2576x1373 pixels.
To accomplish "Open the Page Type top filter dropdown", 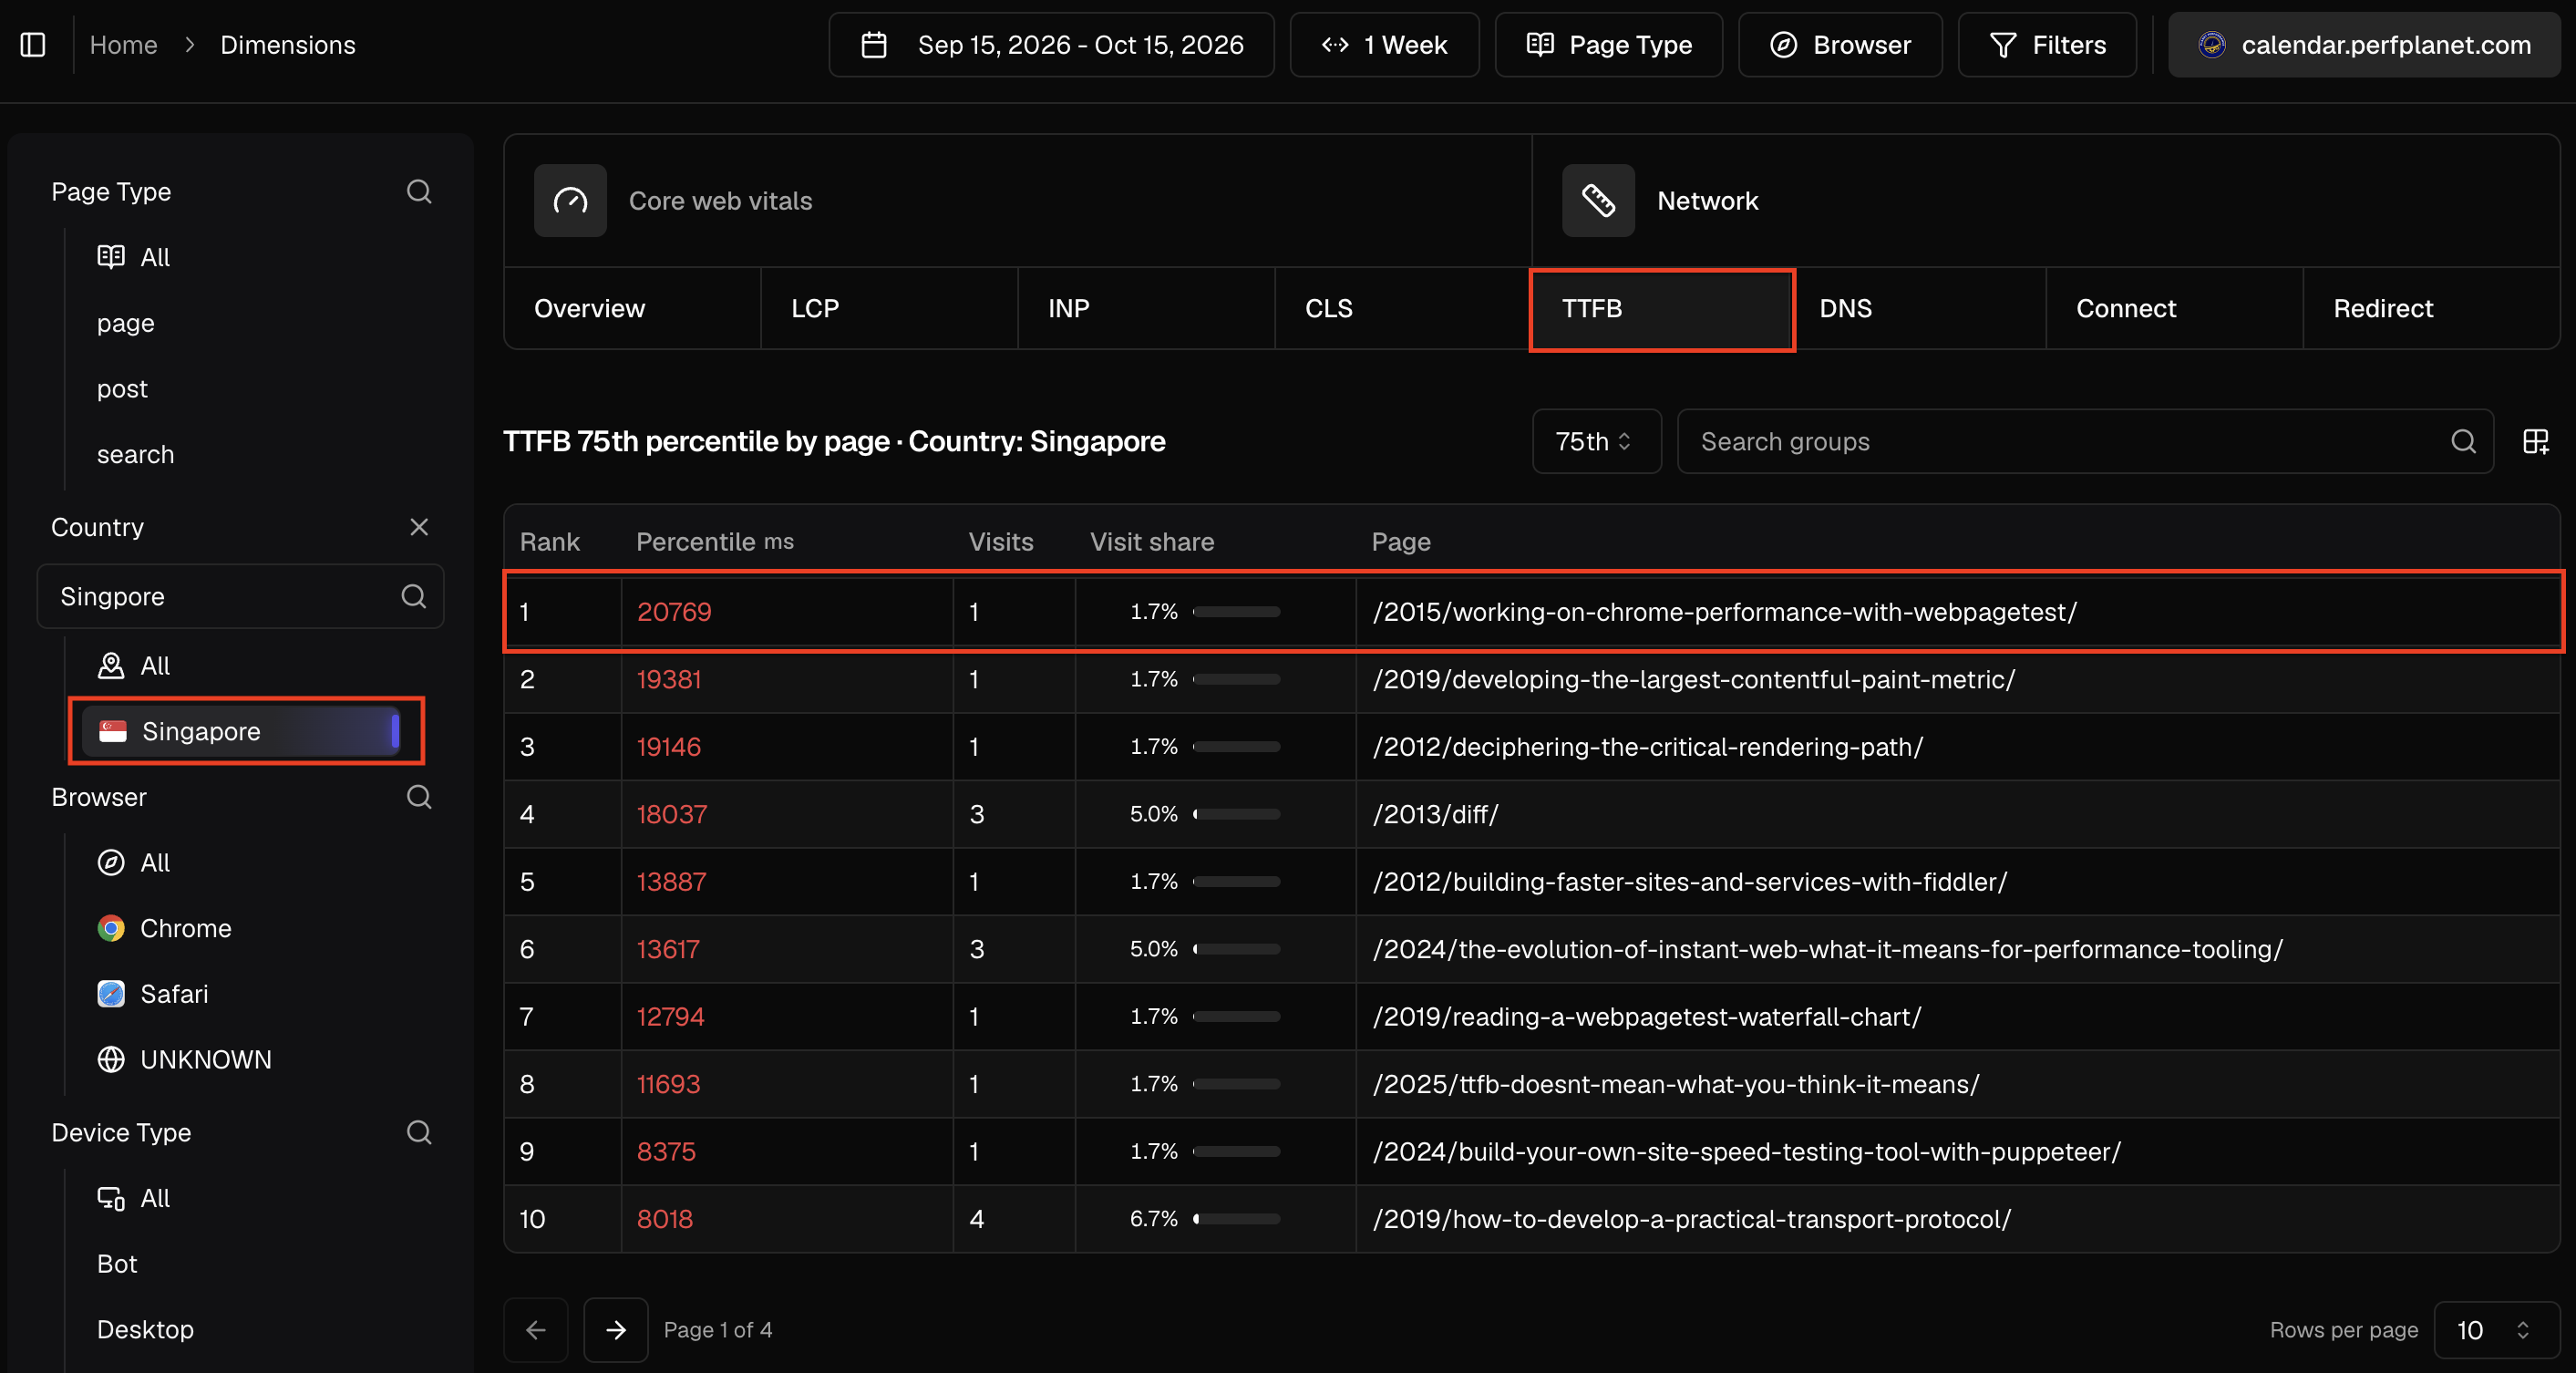I will coord(1608,45).
